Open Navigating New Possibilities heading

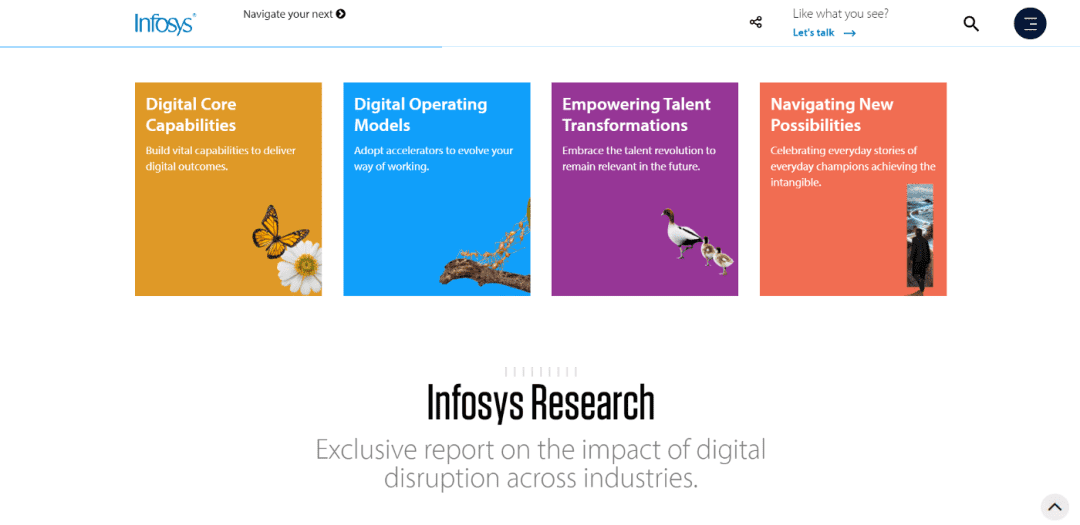[x=831, y=114]
